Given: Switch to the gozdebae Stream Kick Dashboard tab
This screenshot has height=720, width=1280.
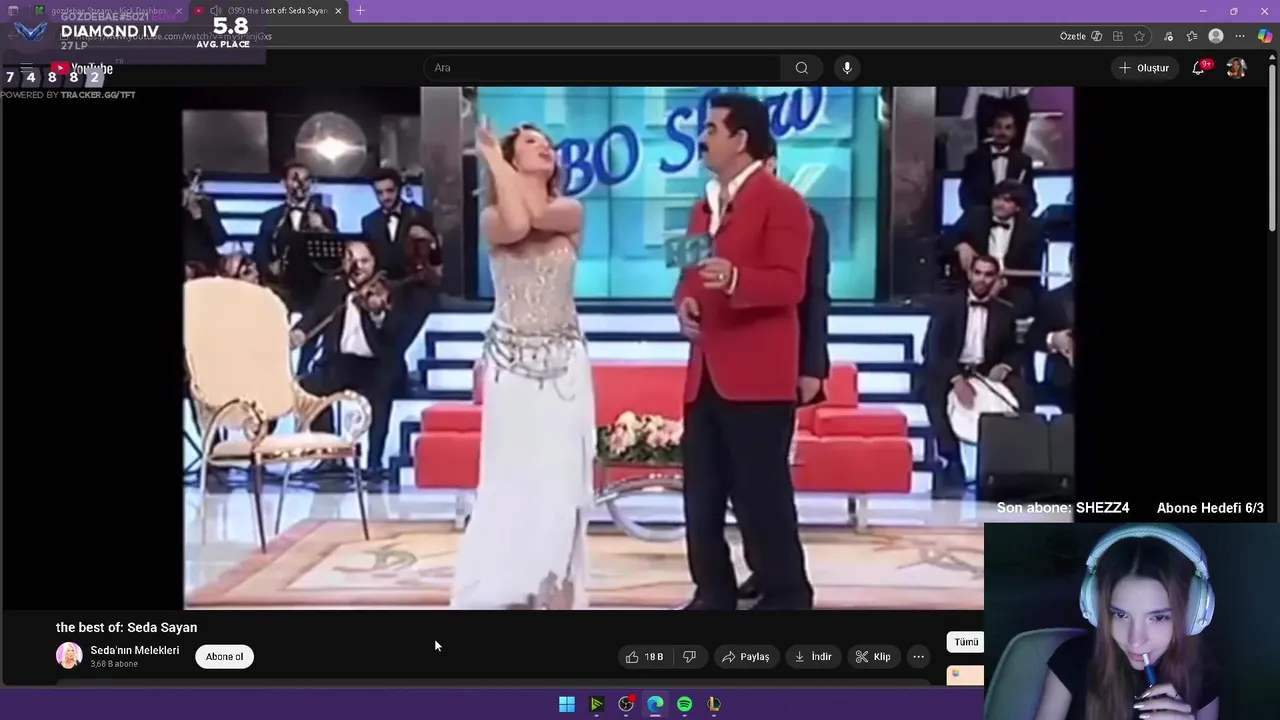Looking at the screenshot, I should click(107, 11).
